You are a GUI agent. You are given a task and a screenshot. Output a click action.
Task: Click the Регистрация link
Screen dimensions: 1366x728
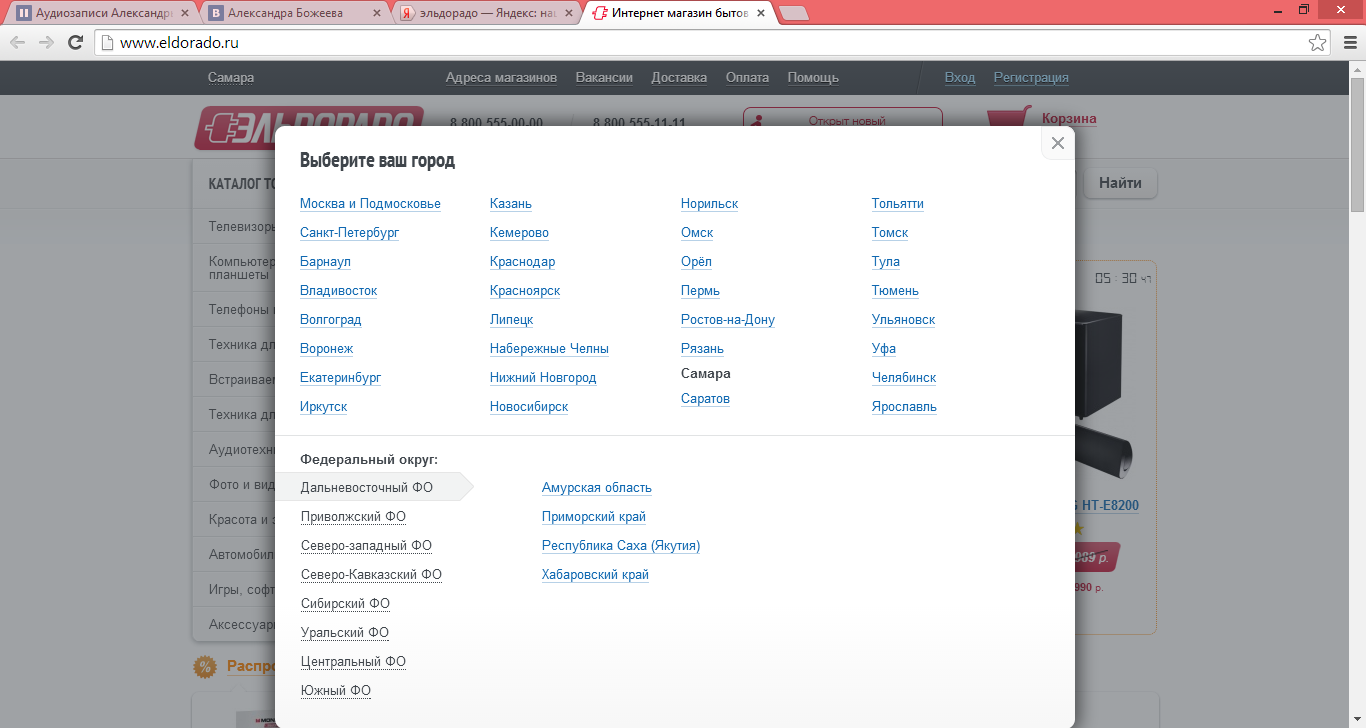tap(1031, 78)
